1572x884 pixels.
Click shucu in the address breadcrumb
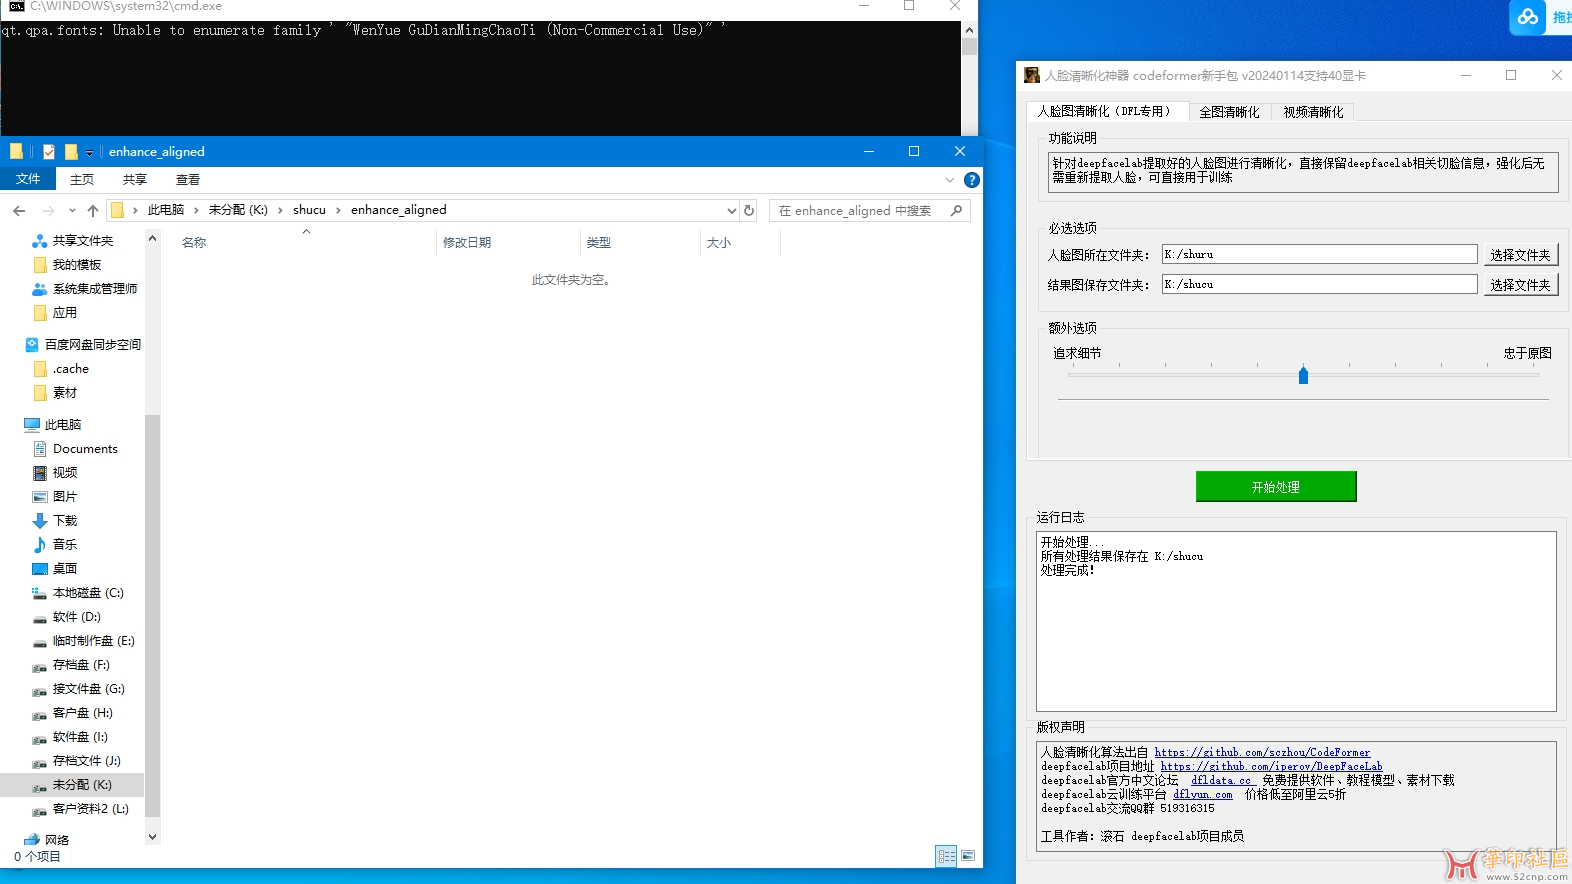(309, 210)
